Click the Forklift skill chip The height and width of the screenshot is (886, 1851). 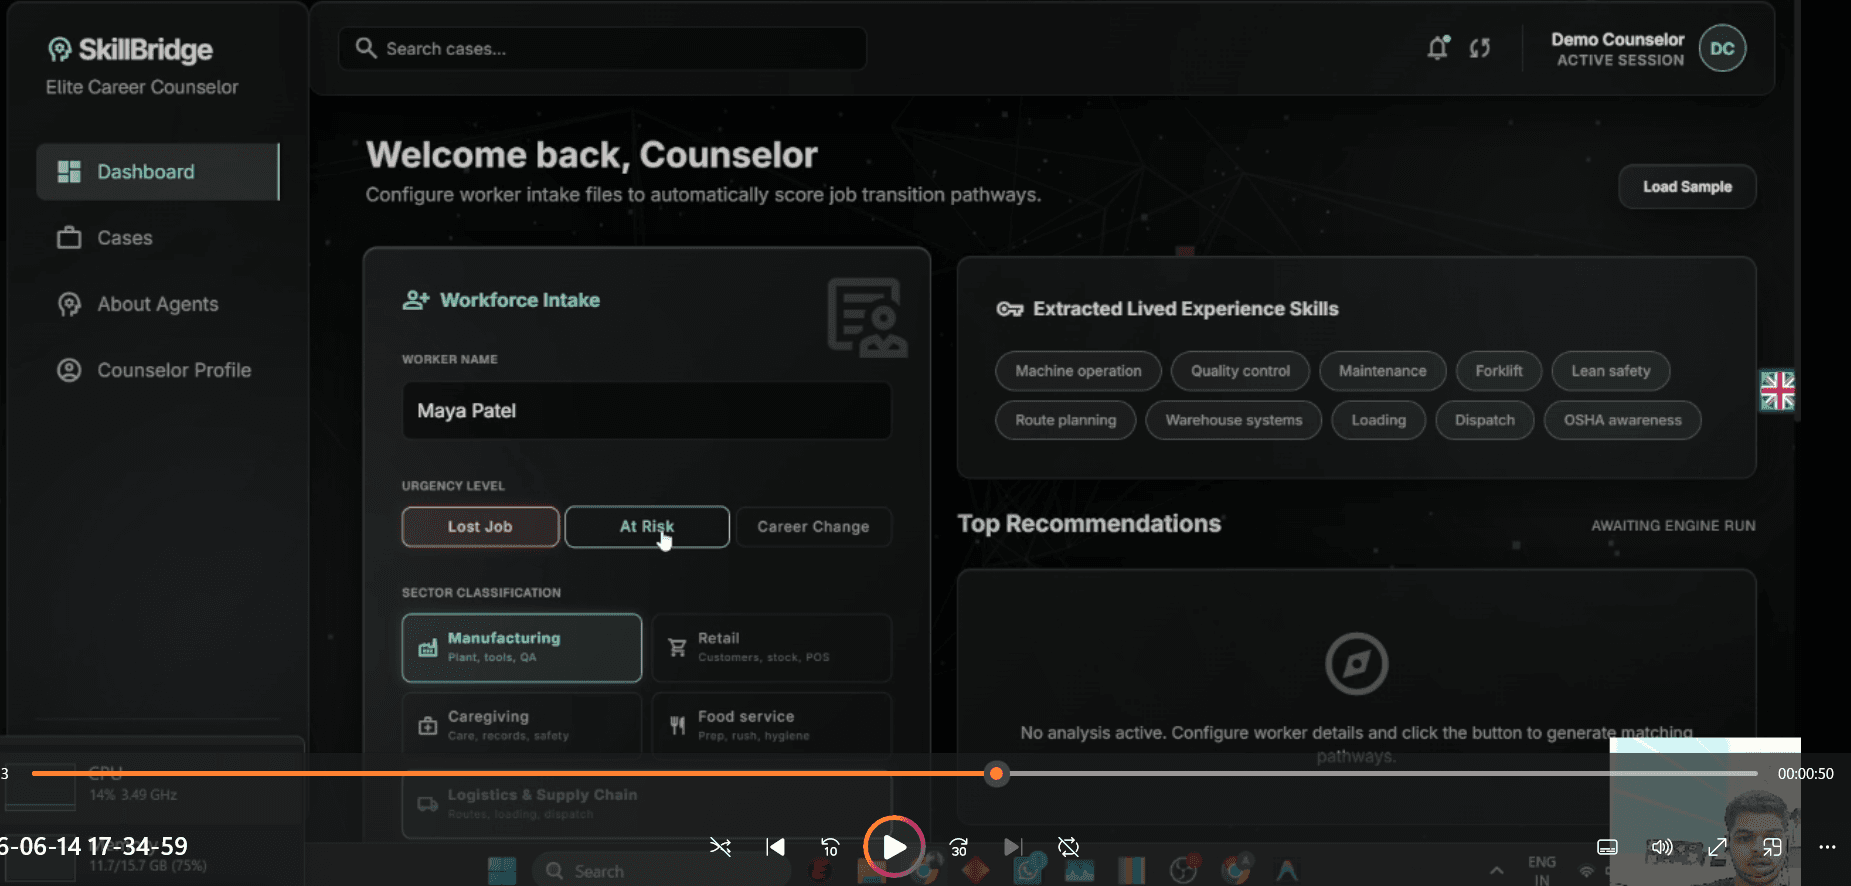(x=1499, y=371)
